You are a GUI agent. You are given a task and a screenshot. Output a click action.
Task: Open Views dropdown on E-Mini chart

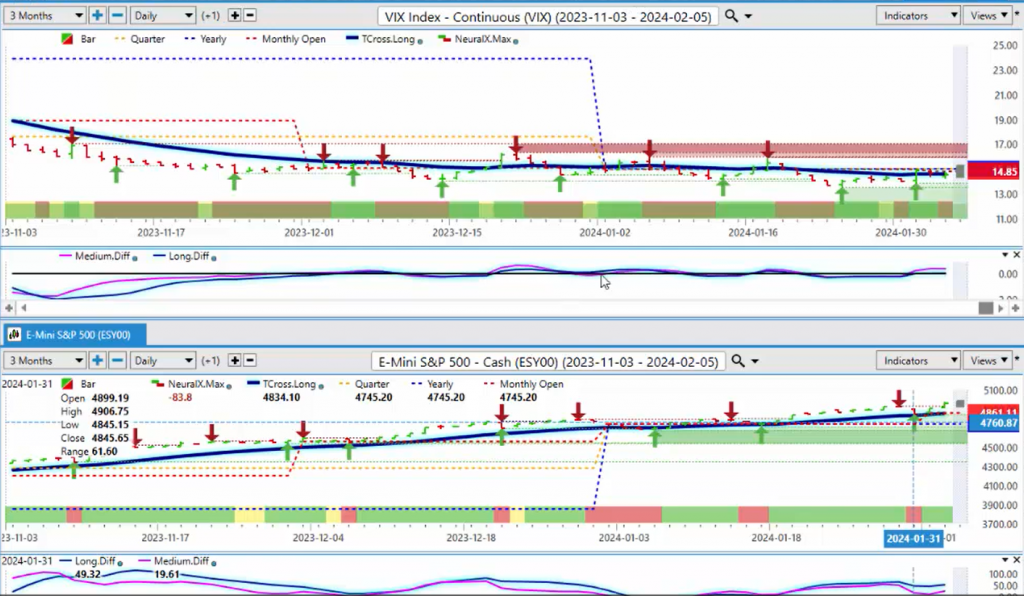(x=988, y=360)
